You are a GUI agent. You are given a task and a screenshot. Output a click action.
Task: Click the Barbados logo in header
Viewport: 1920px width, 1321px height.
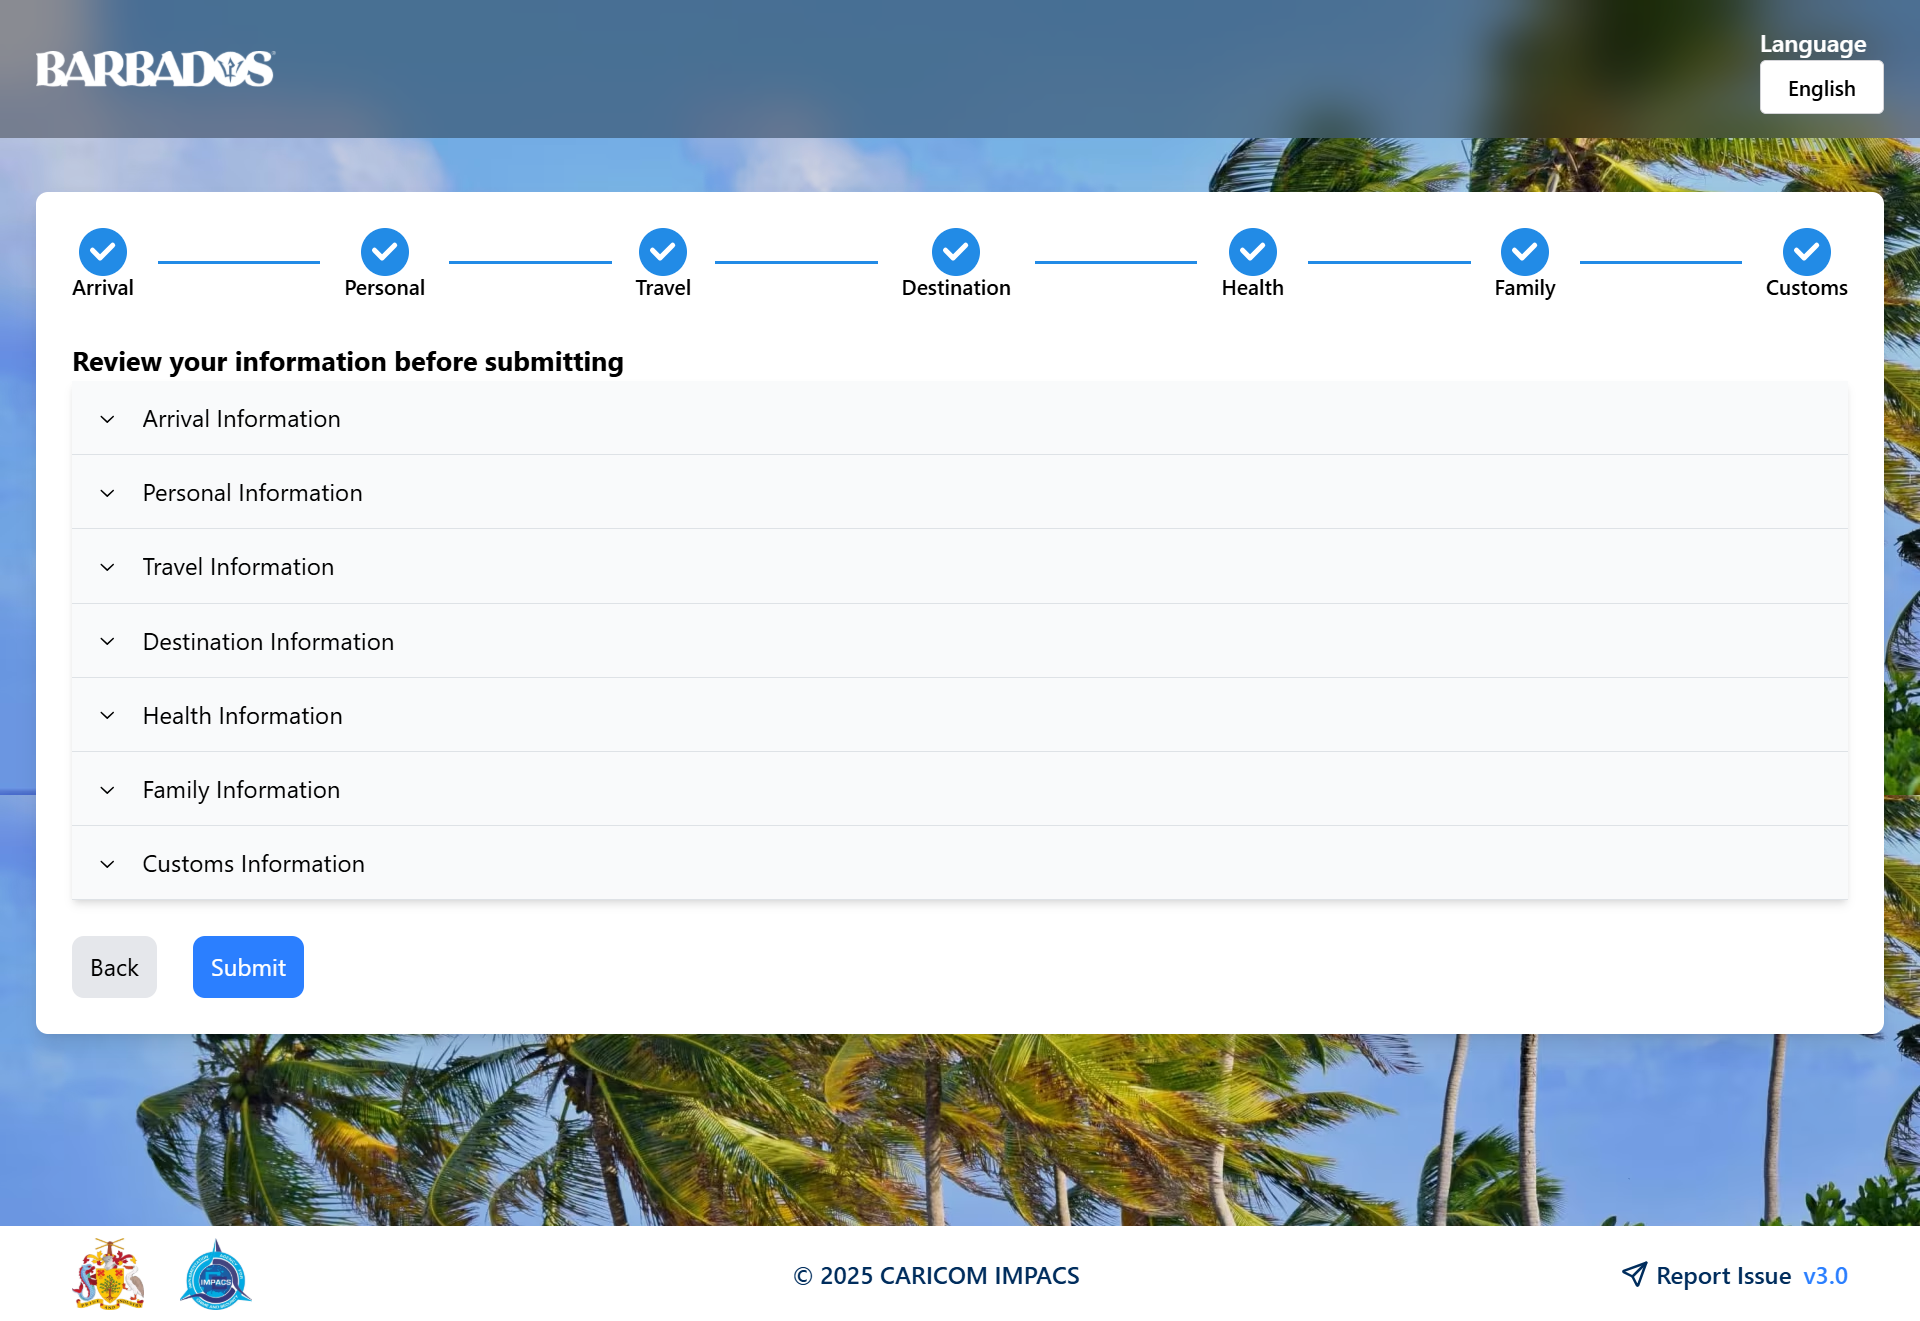pos(155,69)
